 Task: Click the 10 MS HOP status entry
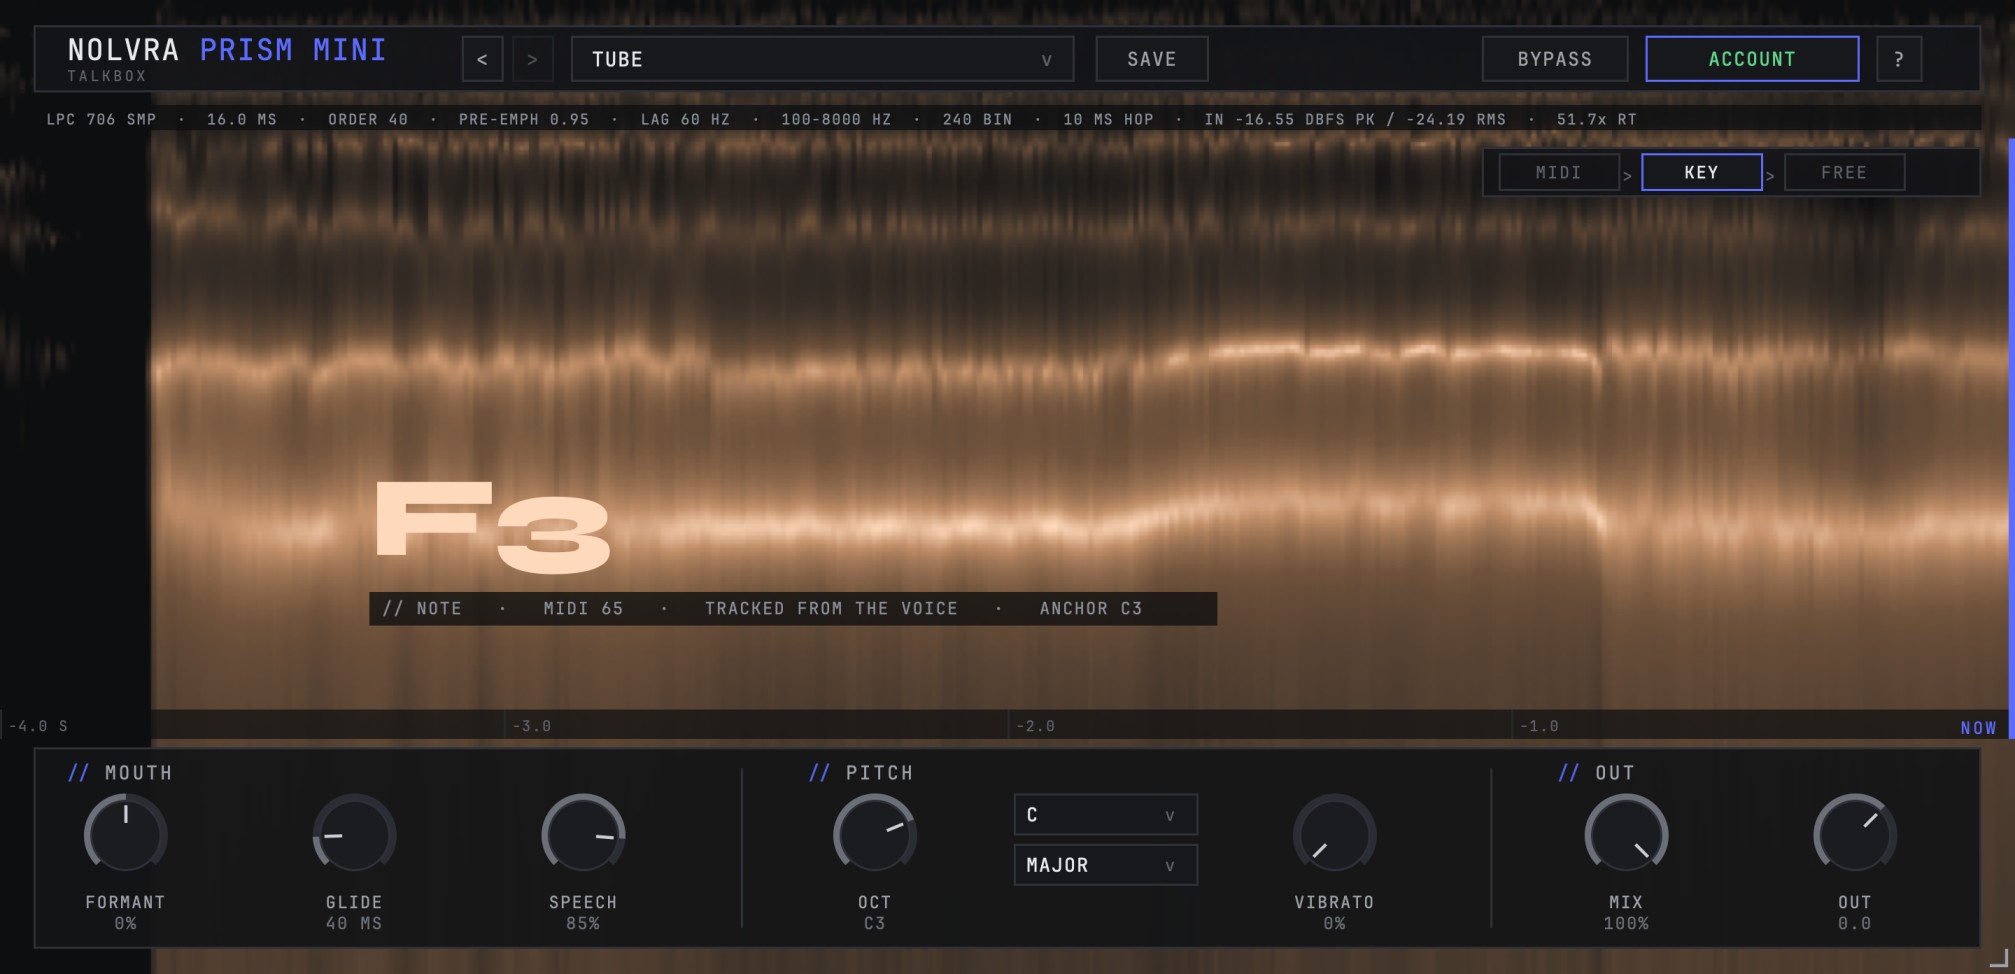point(1108,119)
